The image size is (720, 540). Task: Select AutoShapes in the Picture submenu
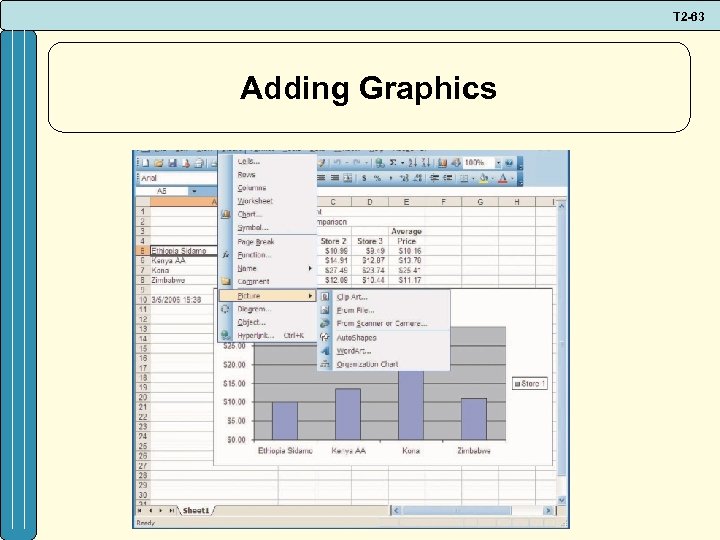pos(383,338)
